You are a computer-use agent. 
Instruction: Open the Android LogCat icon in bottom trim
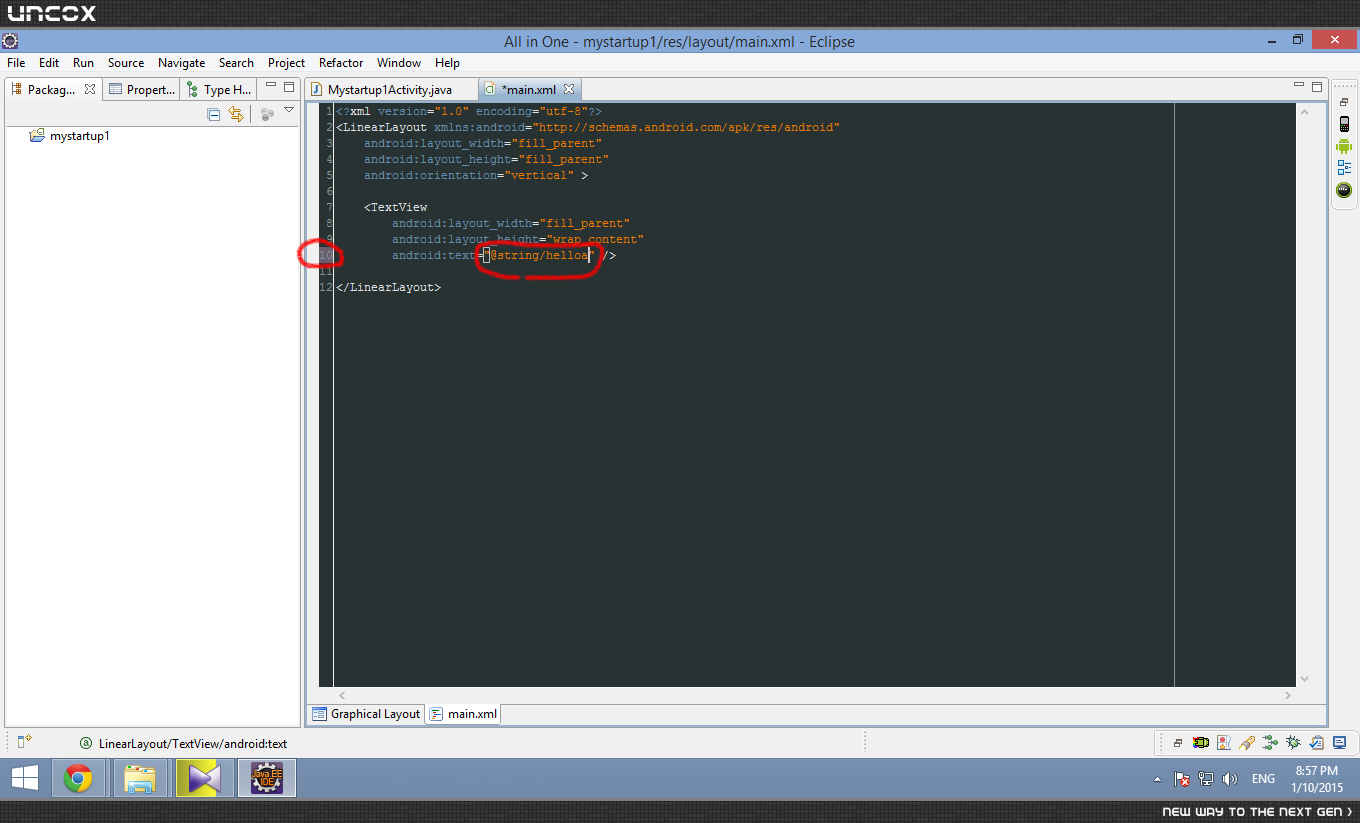tap(1200, 743)
